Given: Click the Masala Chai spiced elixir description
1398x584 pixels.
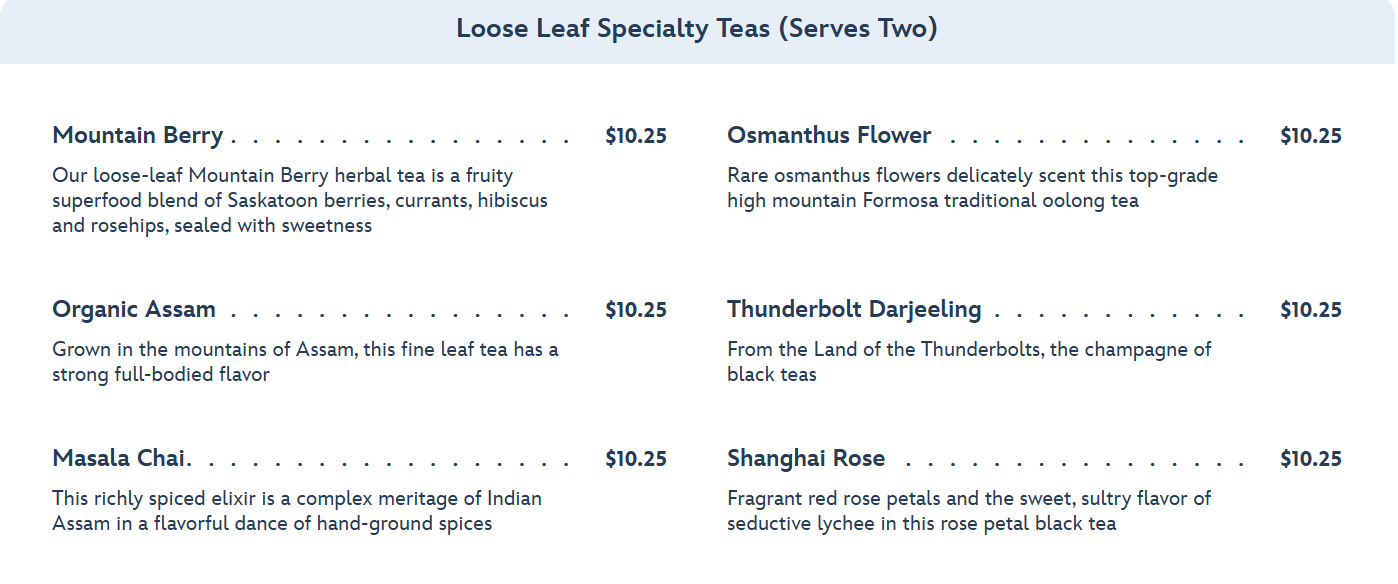Looking at the screenshot, I should tap(297, 511).
